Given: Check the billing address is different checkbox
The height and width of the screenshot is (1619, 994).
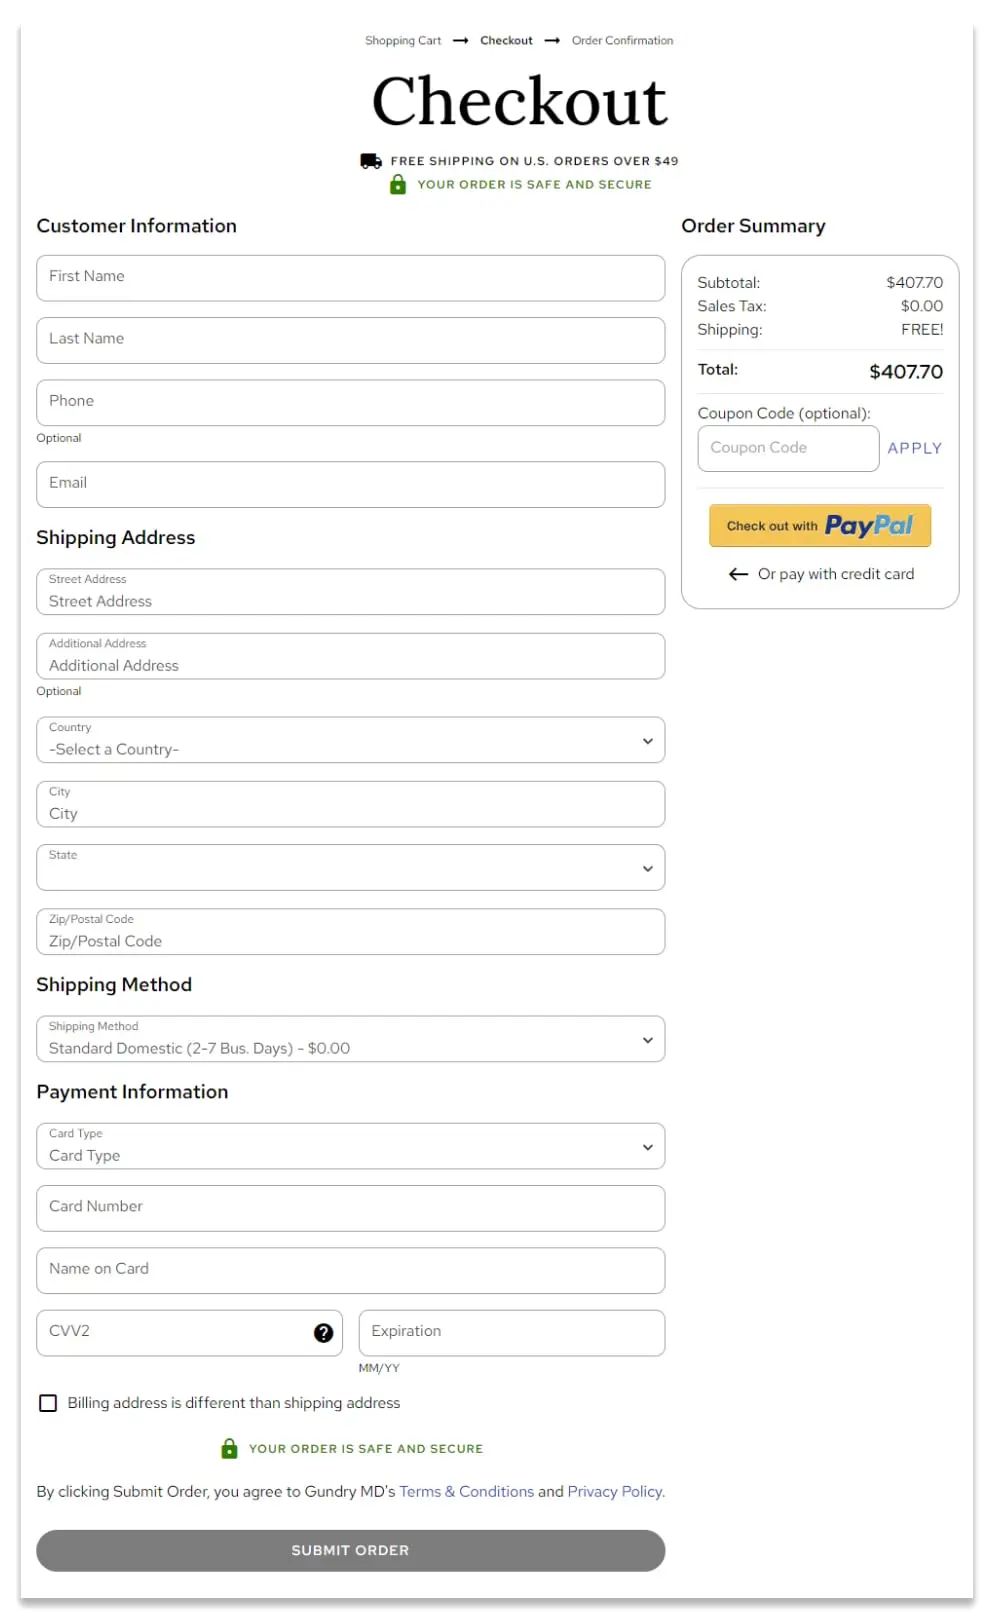Looking at the screenshot, I should point(48,1404).
